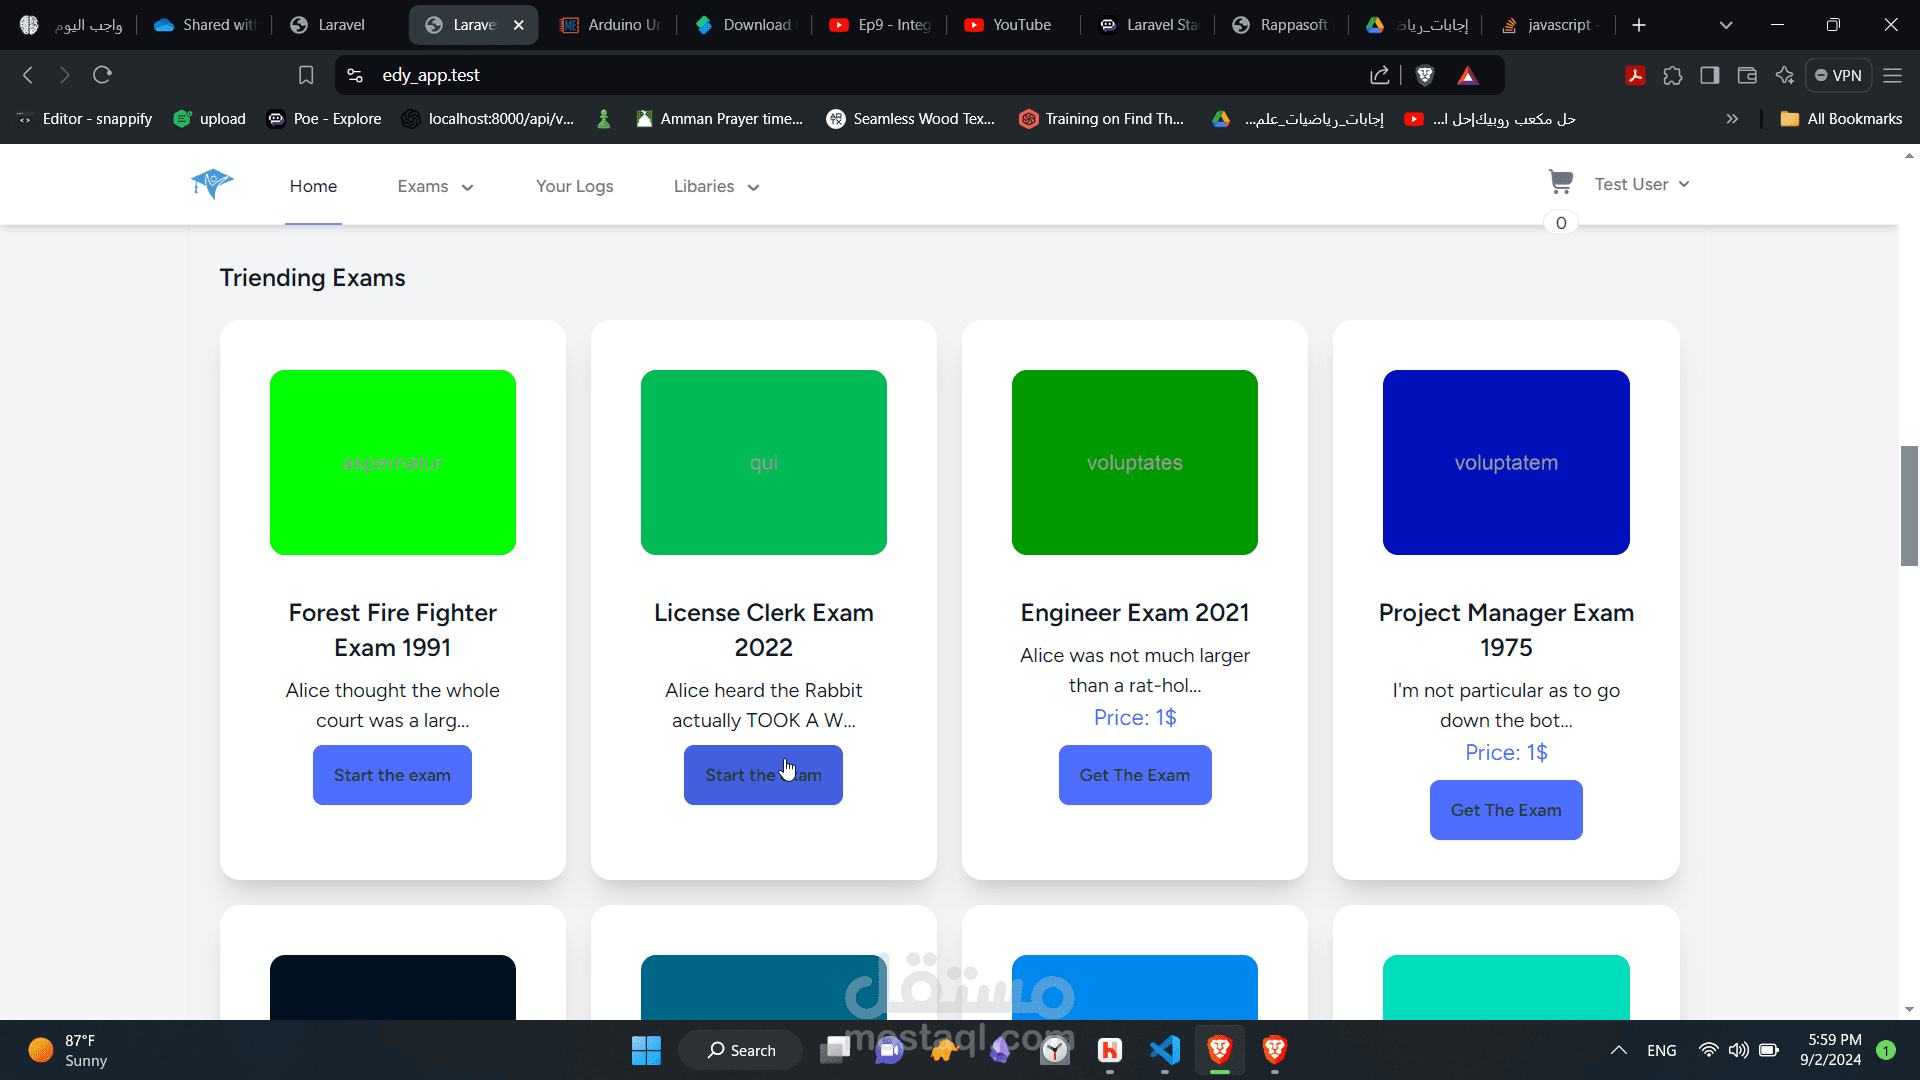Toggle the browser sidebar panel
Screen dimensions: 1920x1080
coord(1710,75)
